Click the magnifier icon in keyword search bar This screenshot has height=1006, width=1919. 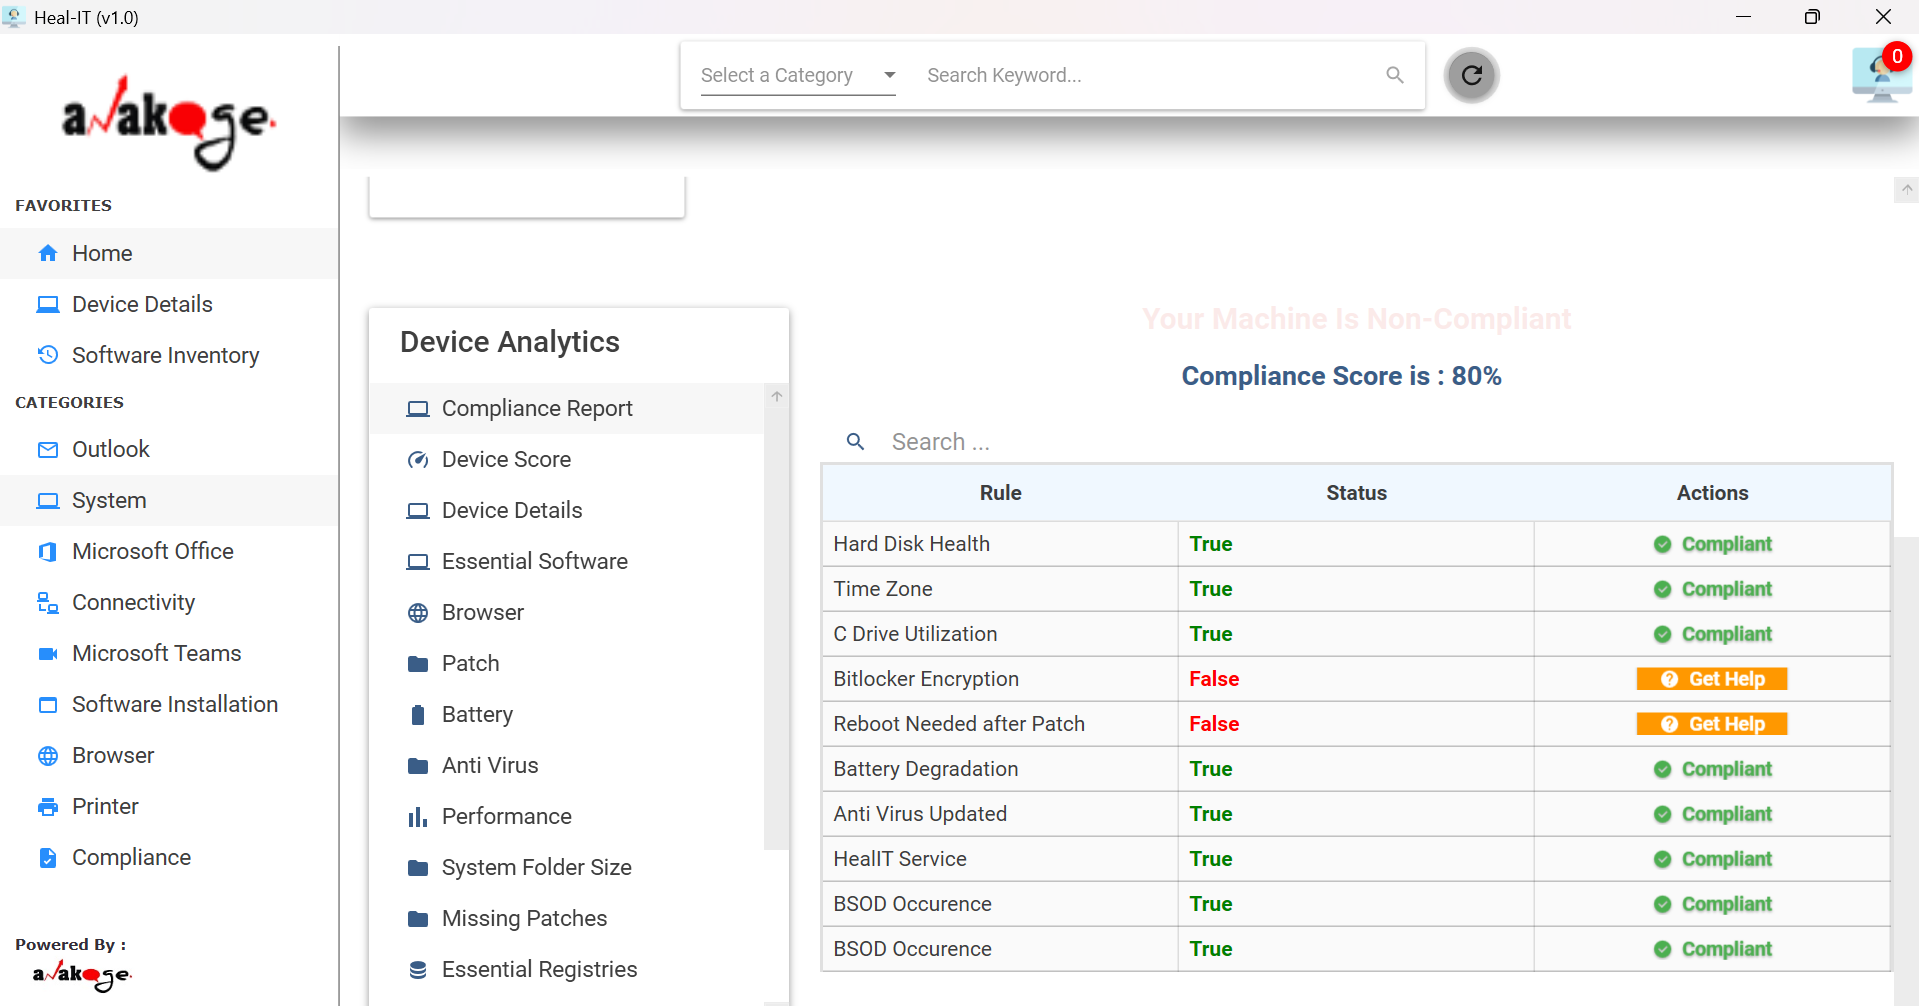pyautogui.click(x=1395, y=75)
